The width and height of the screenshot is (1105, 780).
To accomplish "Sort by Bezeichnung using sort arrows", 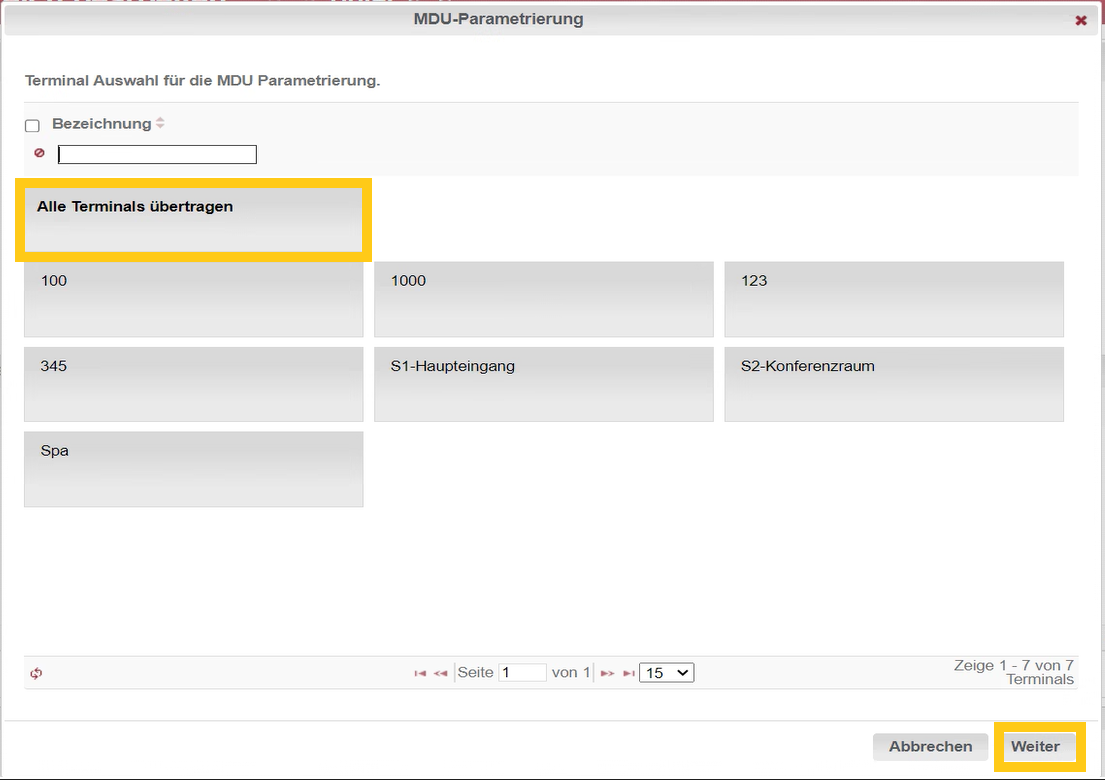I will point(160,124).
